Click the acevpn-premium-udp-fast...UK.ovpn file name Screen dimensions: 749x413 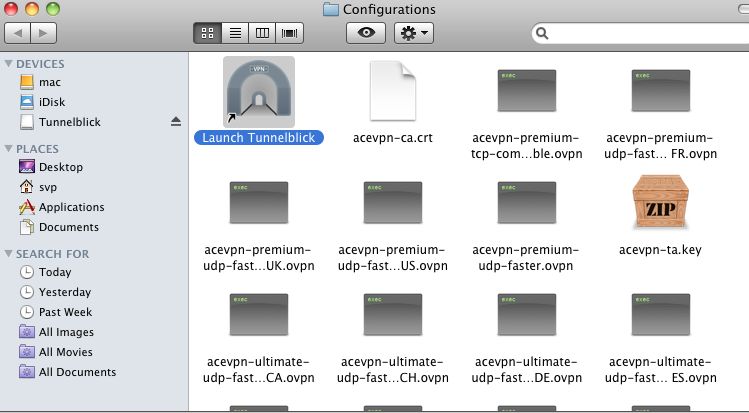tap(258, 258)
